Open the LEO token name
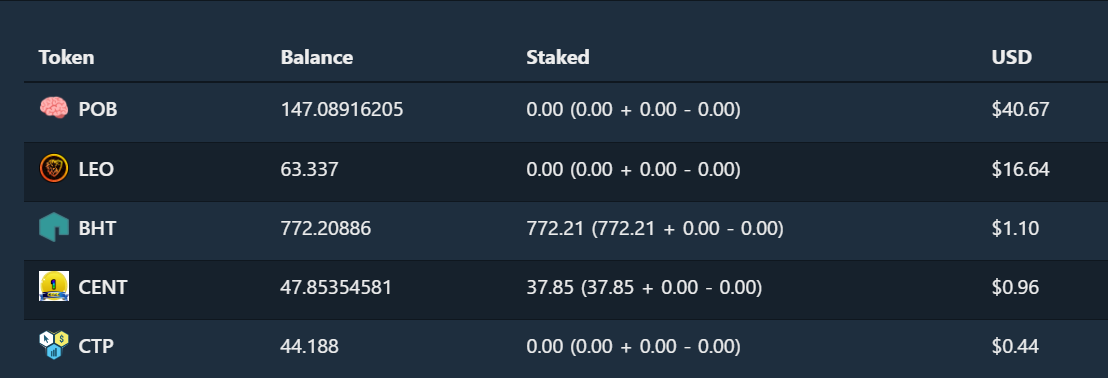 96,170
